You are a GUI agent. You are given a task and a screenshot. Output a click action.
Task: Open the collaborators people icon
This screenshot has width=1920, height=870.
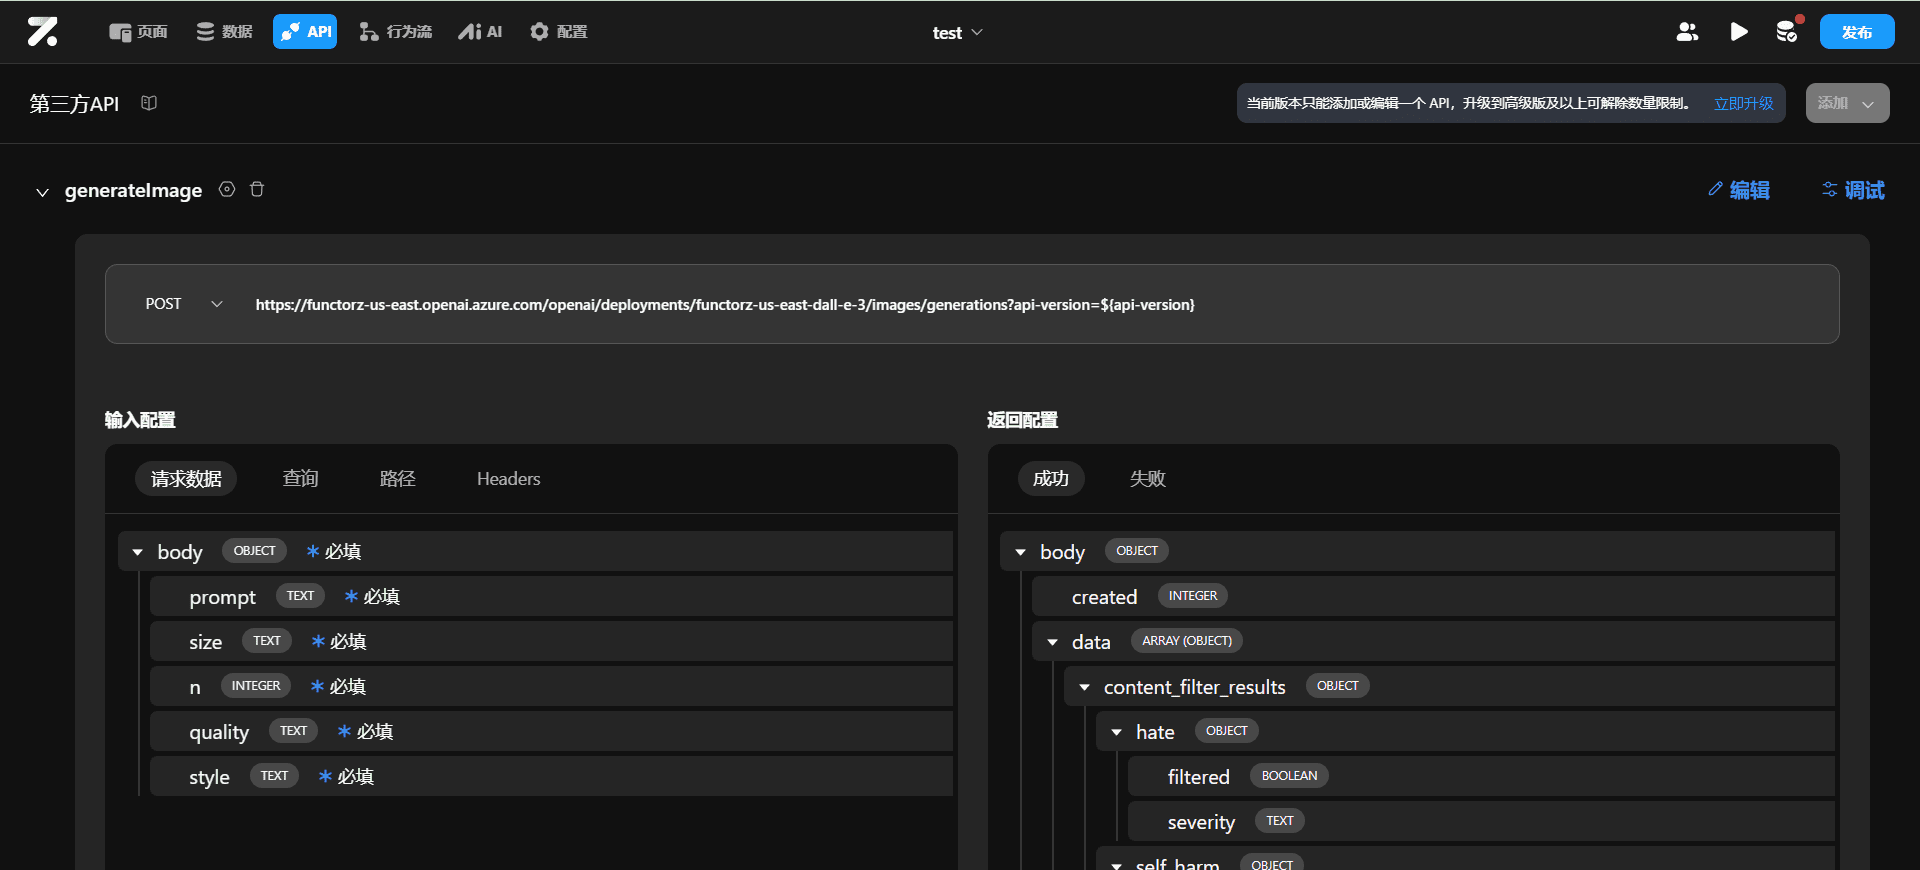click(x=1687, y=32)
